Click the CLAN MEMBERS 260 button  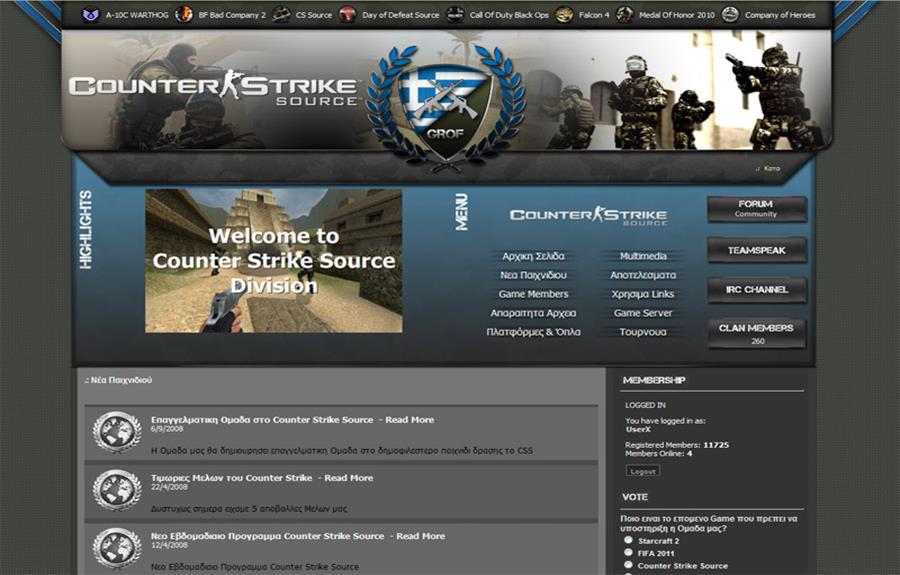pos(757,333)
